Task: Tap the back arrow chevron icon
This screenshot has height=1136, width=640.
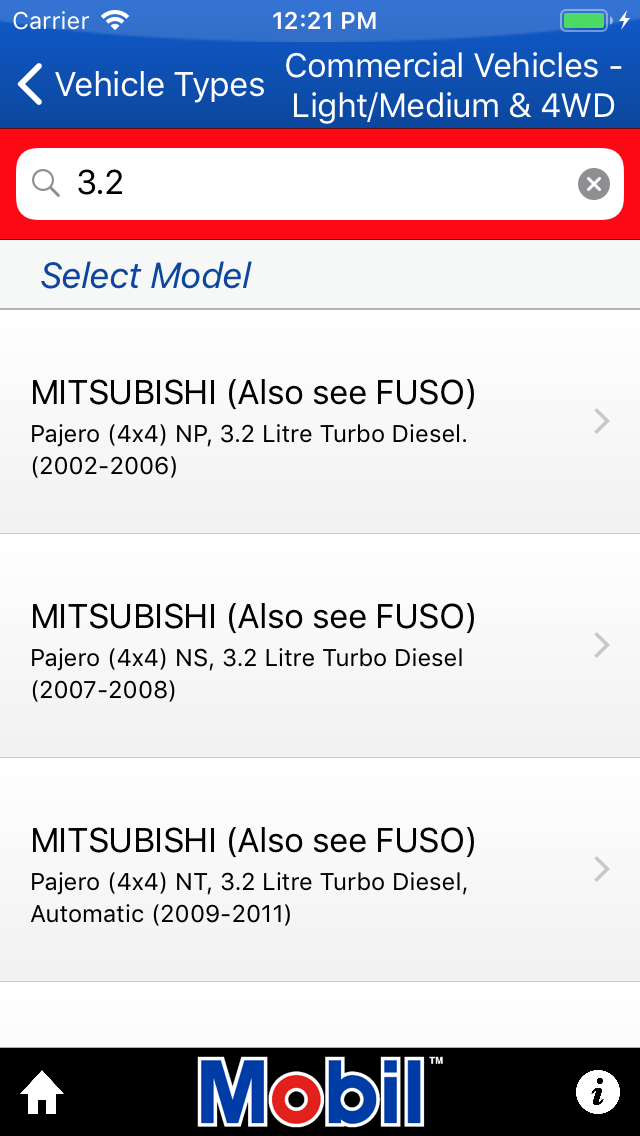Action: click(31, 85)
